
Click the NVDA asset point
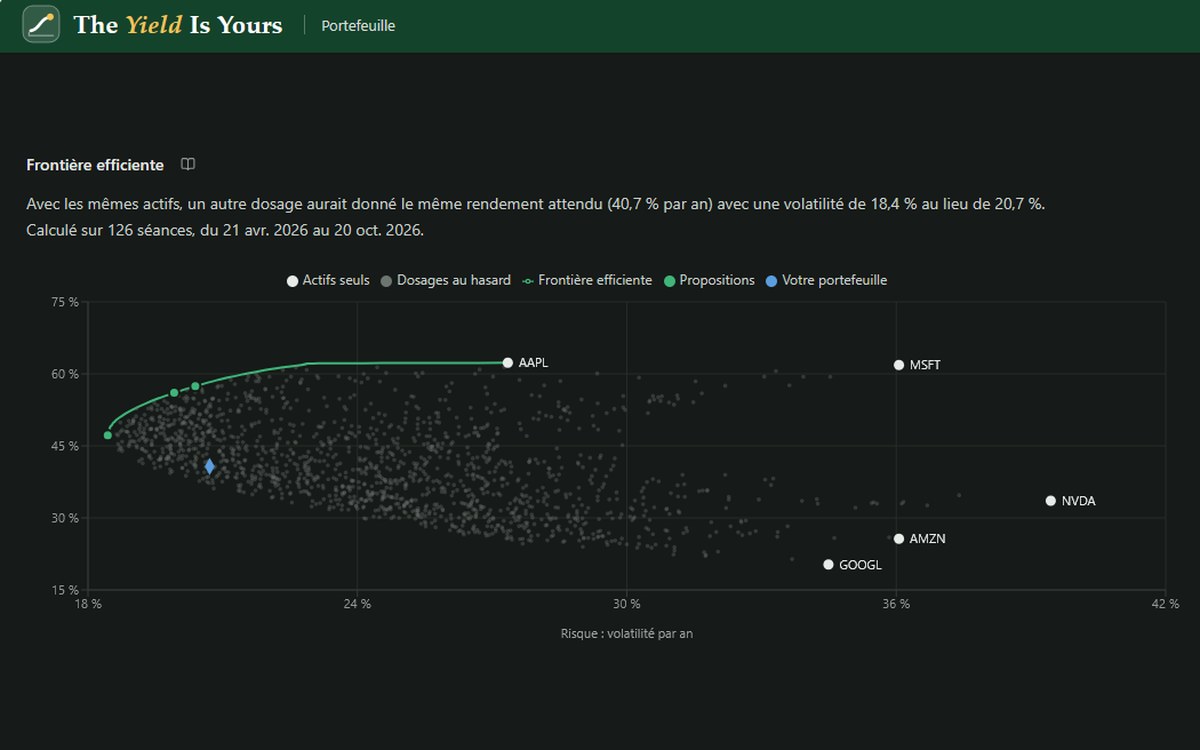click(x=1051, y=501)
